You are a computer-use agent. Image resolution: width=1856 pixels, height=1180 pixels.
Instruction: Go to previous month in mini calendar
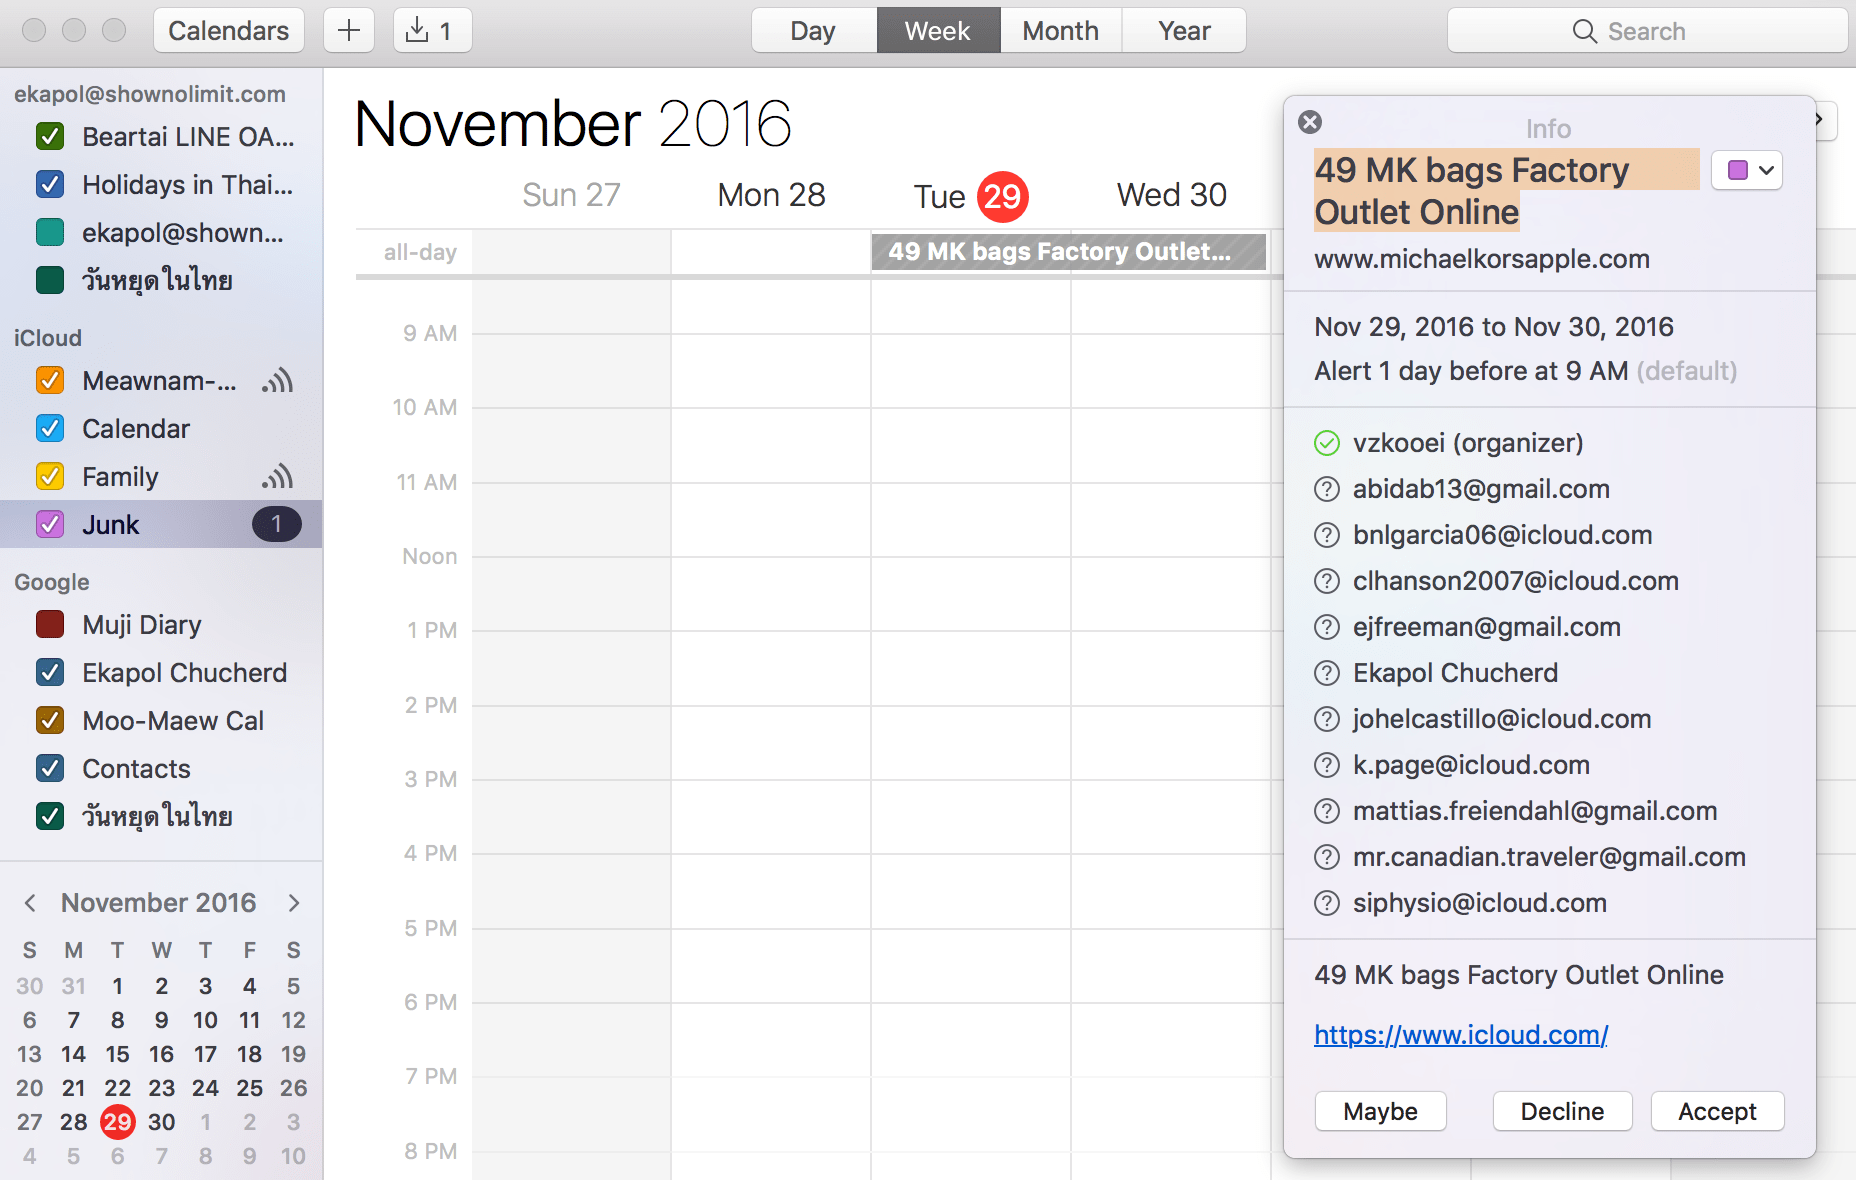tap(30, 903)
